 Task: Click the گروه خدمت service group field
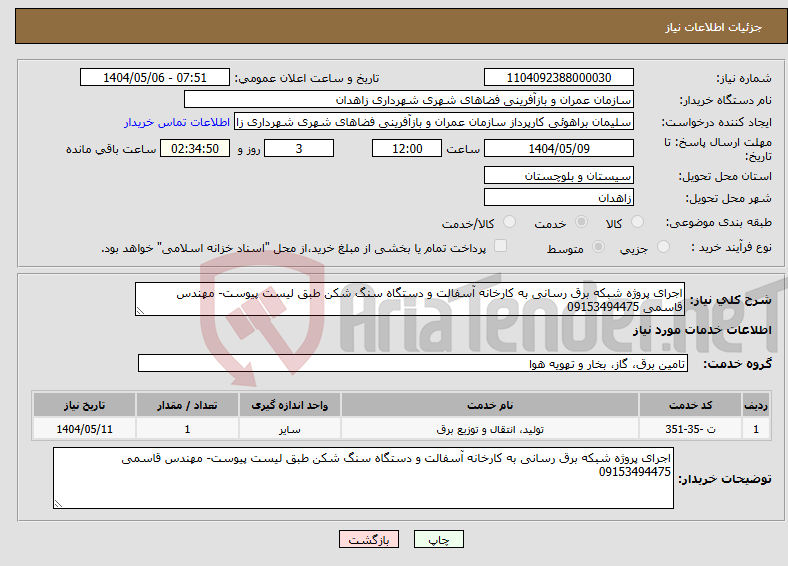[413, 363]
